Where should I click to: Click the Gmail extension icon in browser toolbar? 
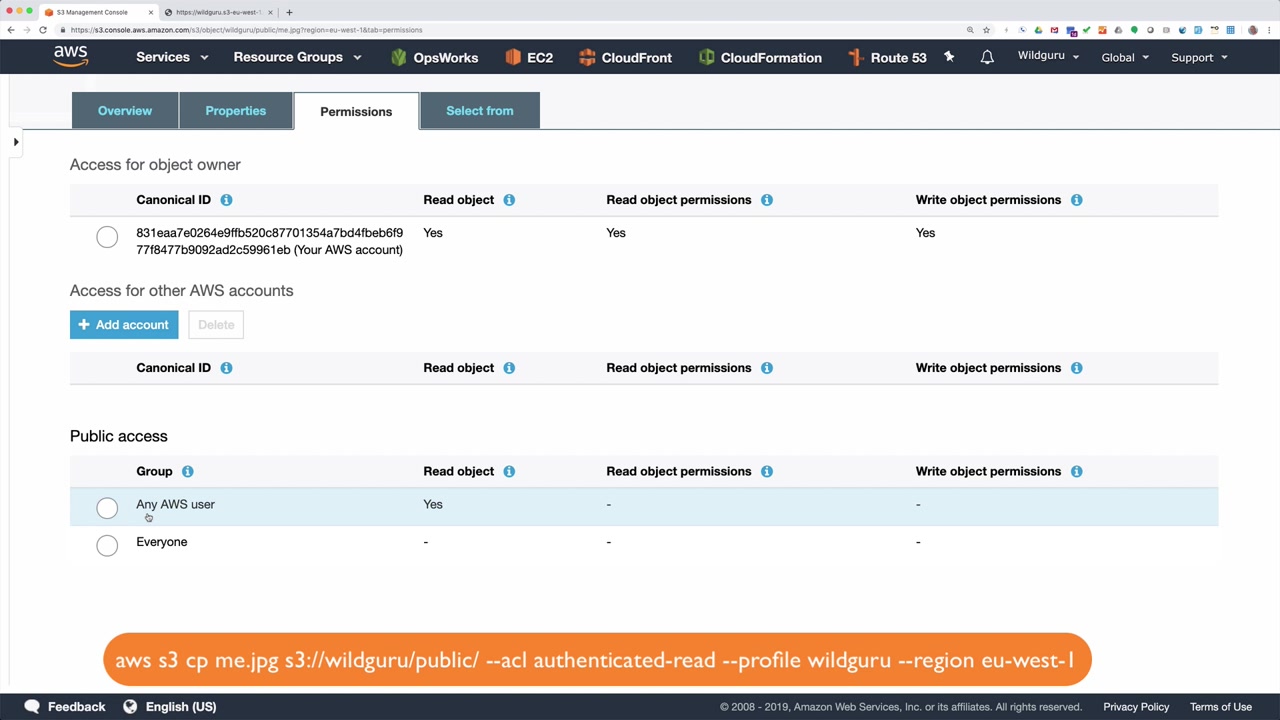pos(1054,30)
